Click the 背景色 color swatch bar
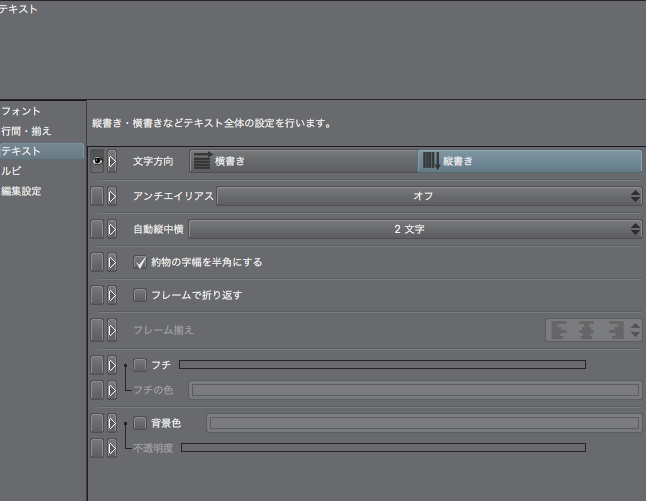Image resolution: width=646 pixels, height=501 pixels. click(424, 424)
